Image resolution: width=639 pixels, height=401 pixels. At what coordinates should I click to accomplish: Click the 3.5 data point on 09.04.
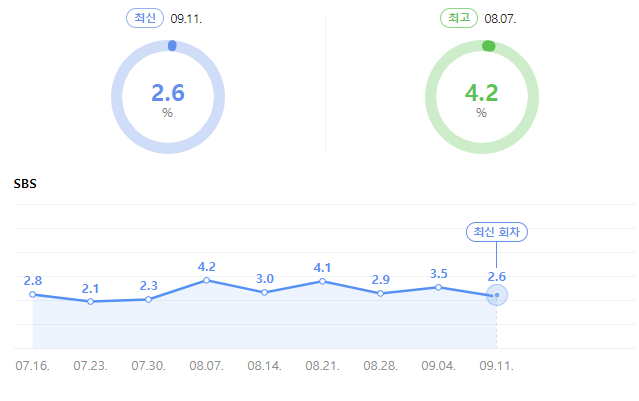[x=438, y=287]
